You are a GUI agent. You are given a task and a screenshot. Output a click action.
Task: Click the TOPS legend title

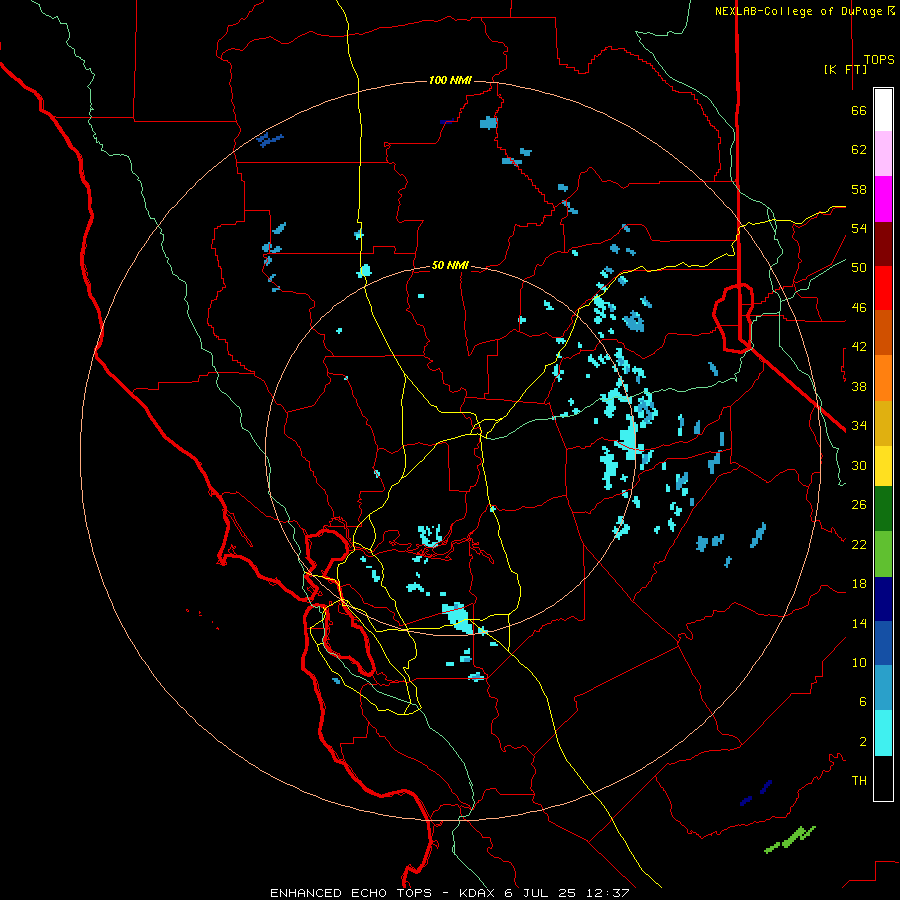click(x=879, y=59)
